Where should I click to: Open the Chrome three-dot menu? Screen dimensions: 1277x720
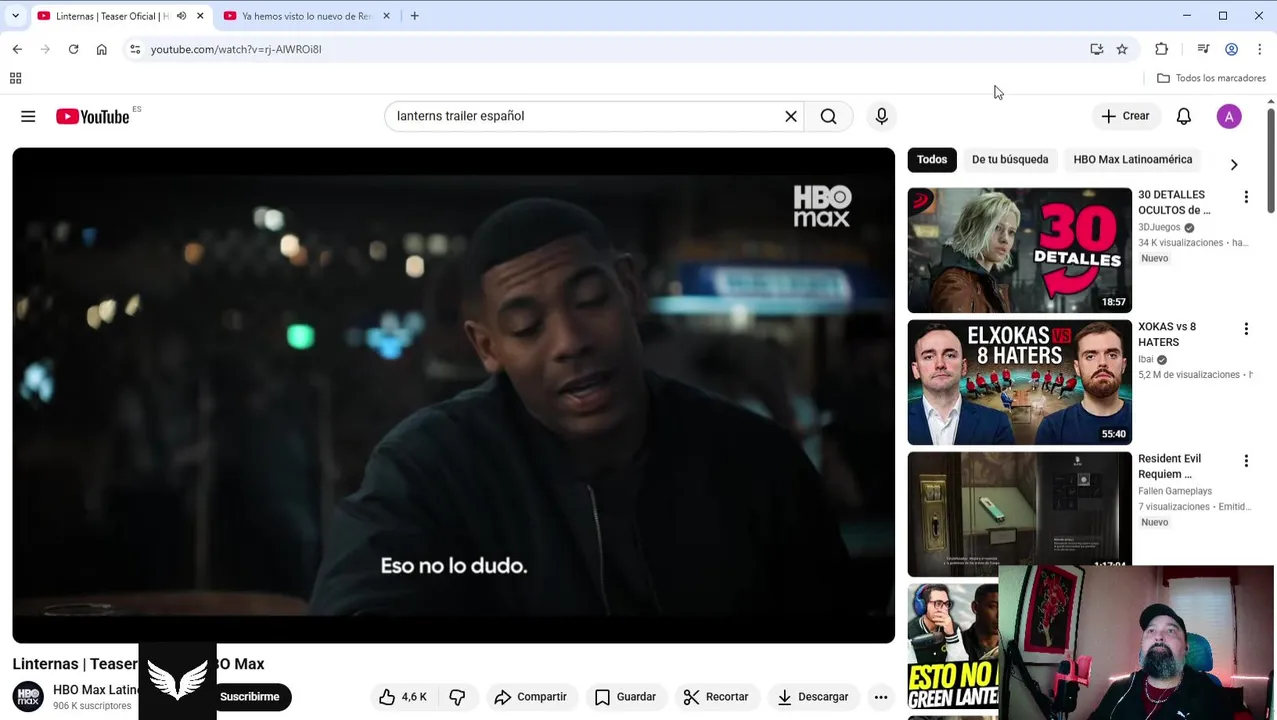[1259, 49]
